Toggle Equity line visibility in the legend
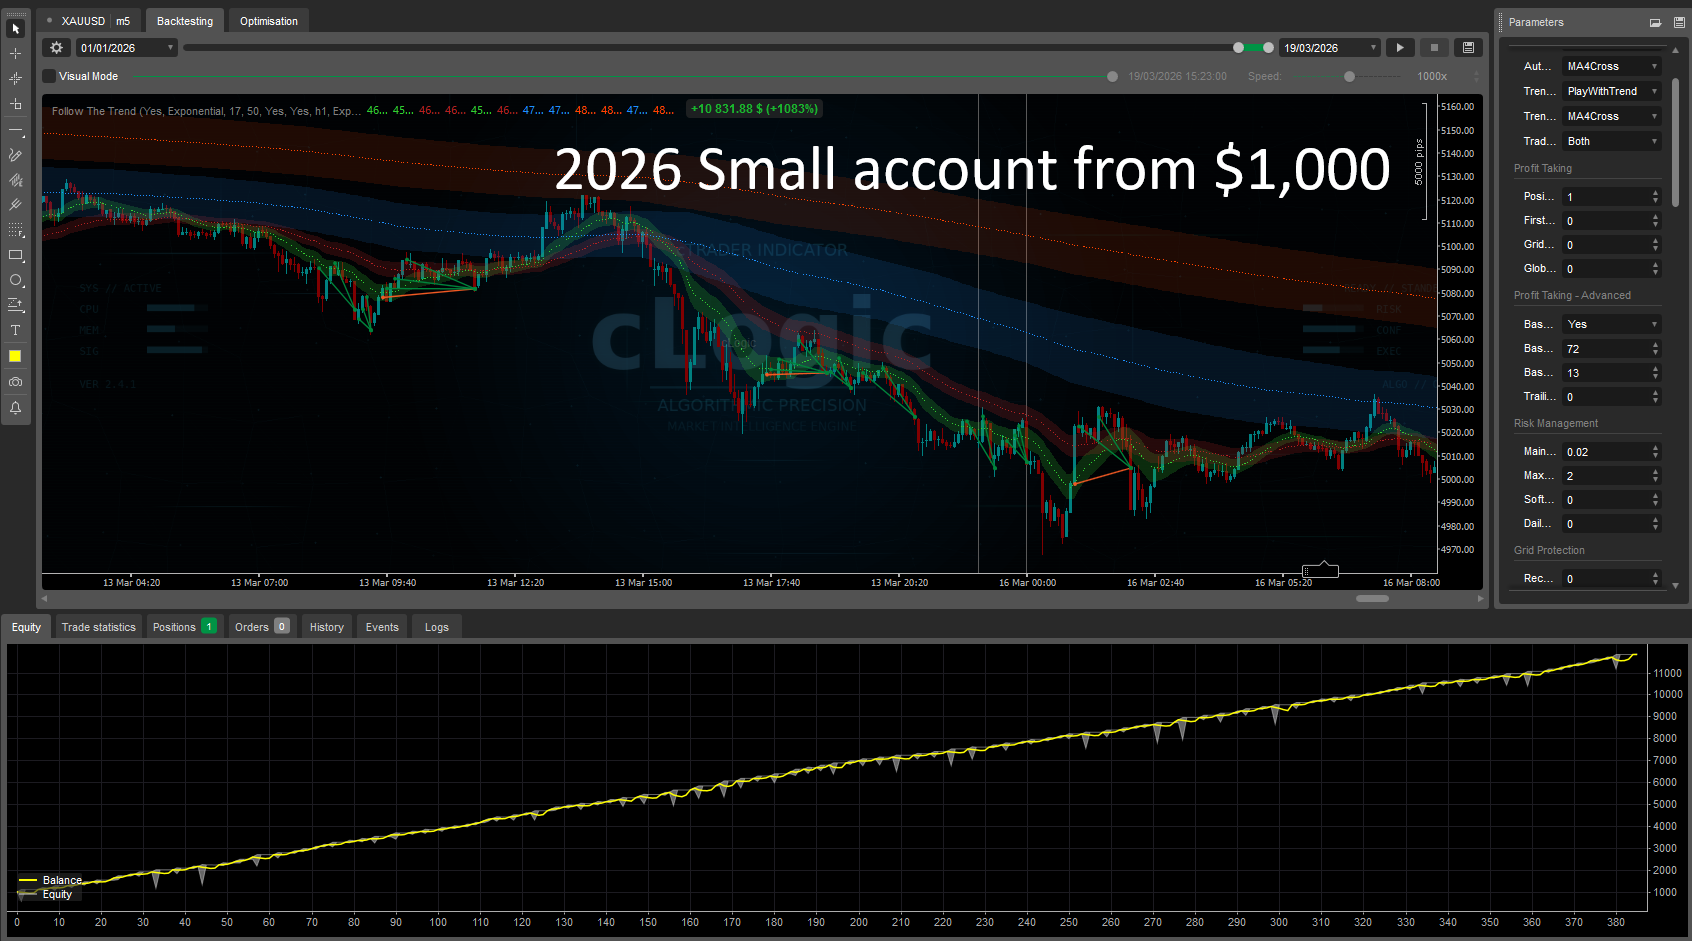This screenshot has width=1692, height=941. [x=57, y=894]
